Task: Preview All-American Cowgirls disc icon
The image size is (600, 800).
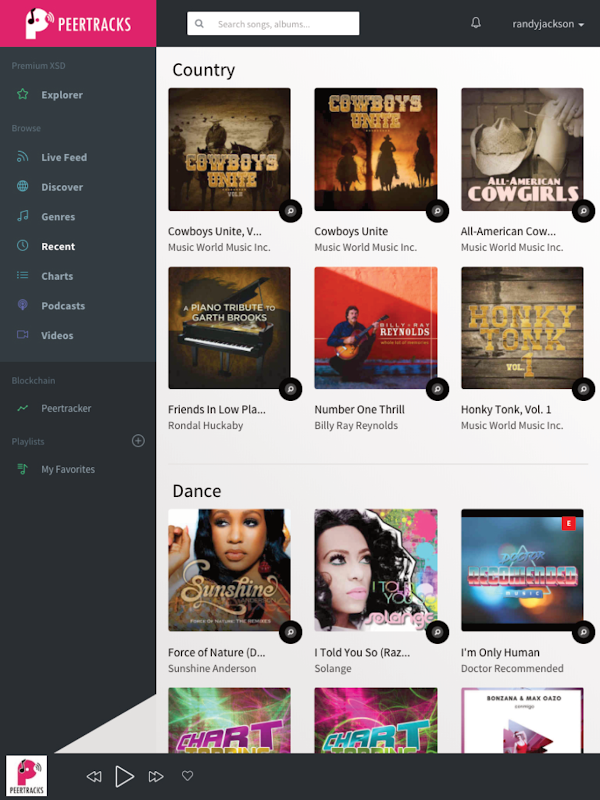Action: coord(583,211)
